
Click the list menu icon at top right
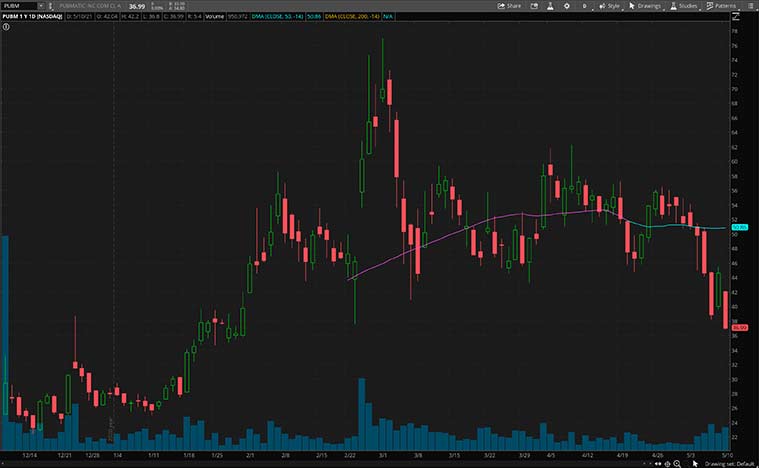click(x=750, y=5)
